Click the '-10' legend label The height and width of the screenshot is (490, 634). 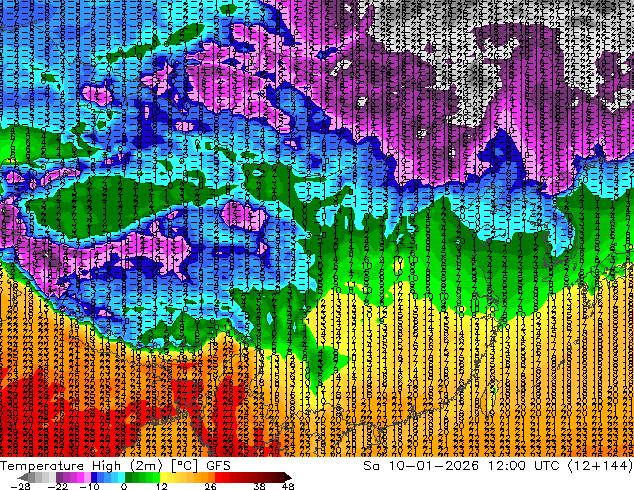pos(89,486)
